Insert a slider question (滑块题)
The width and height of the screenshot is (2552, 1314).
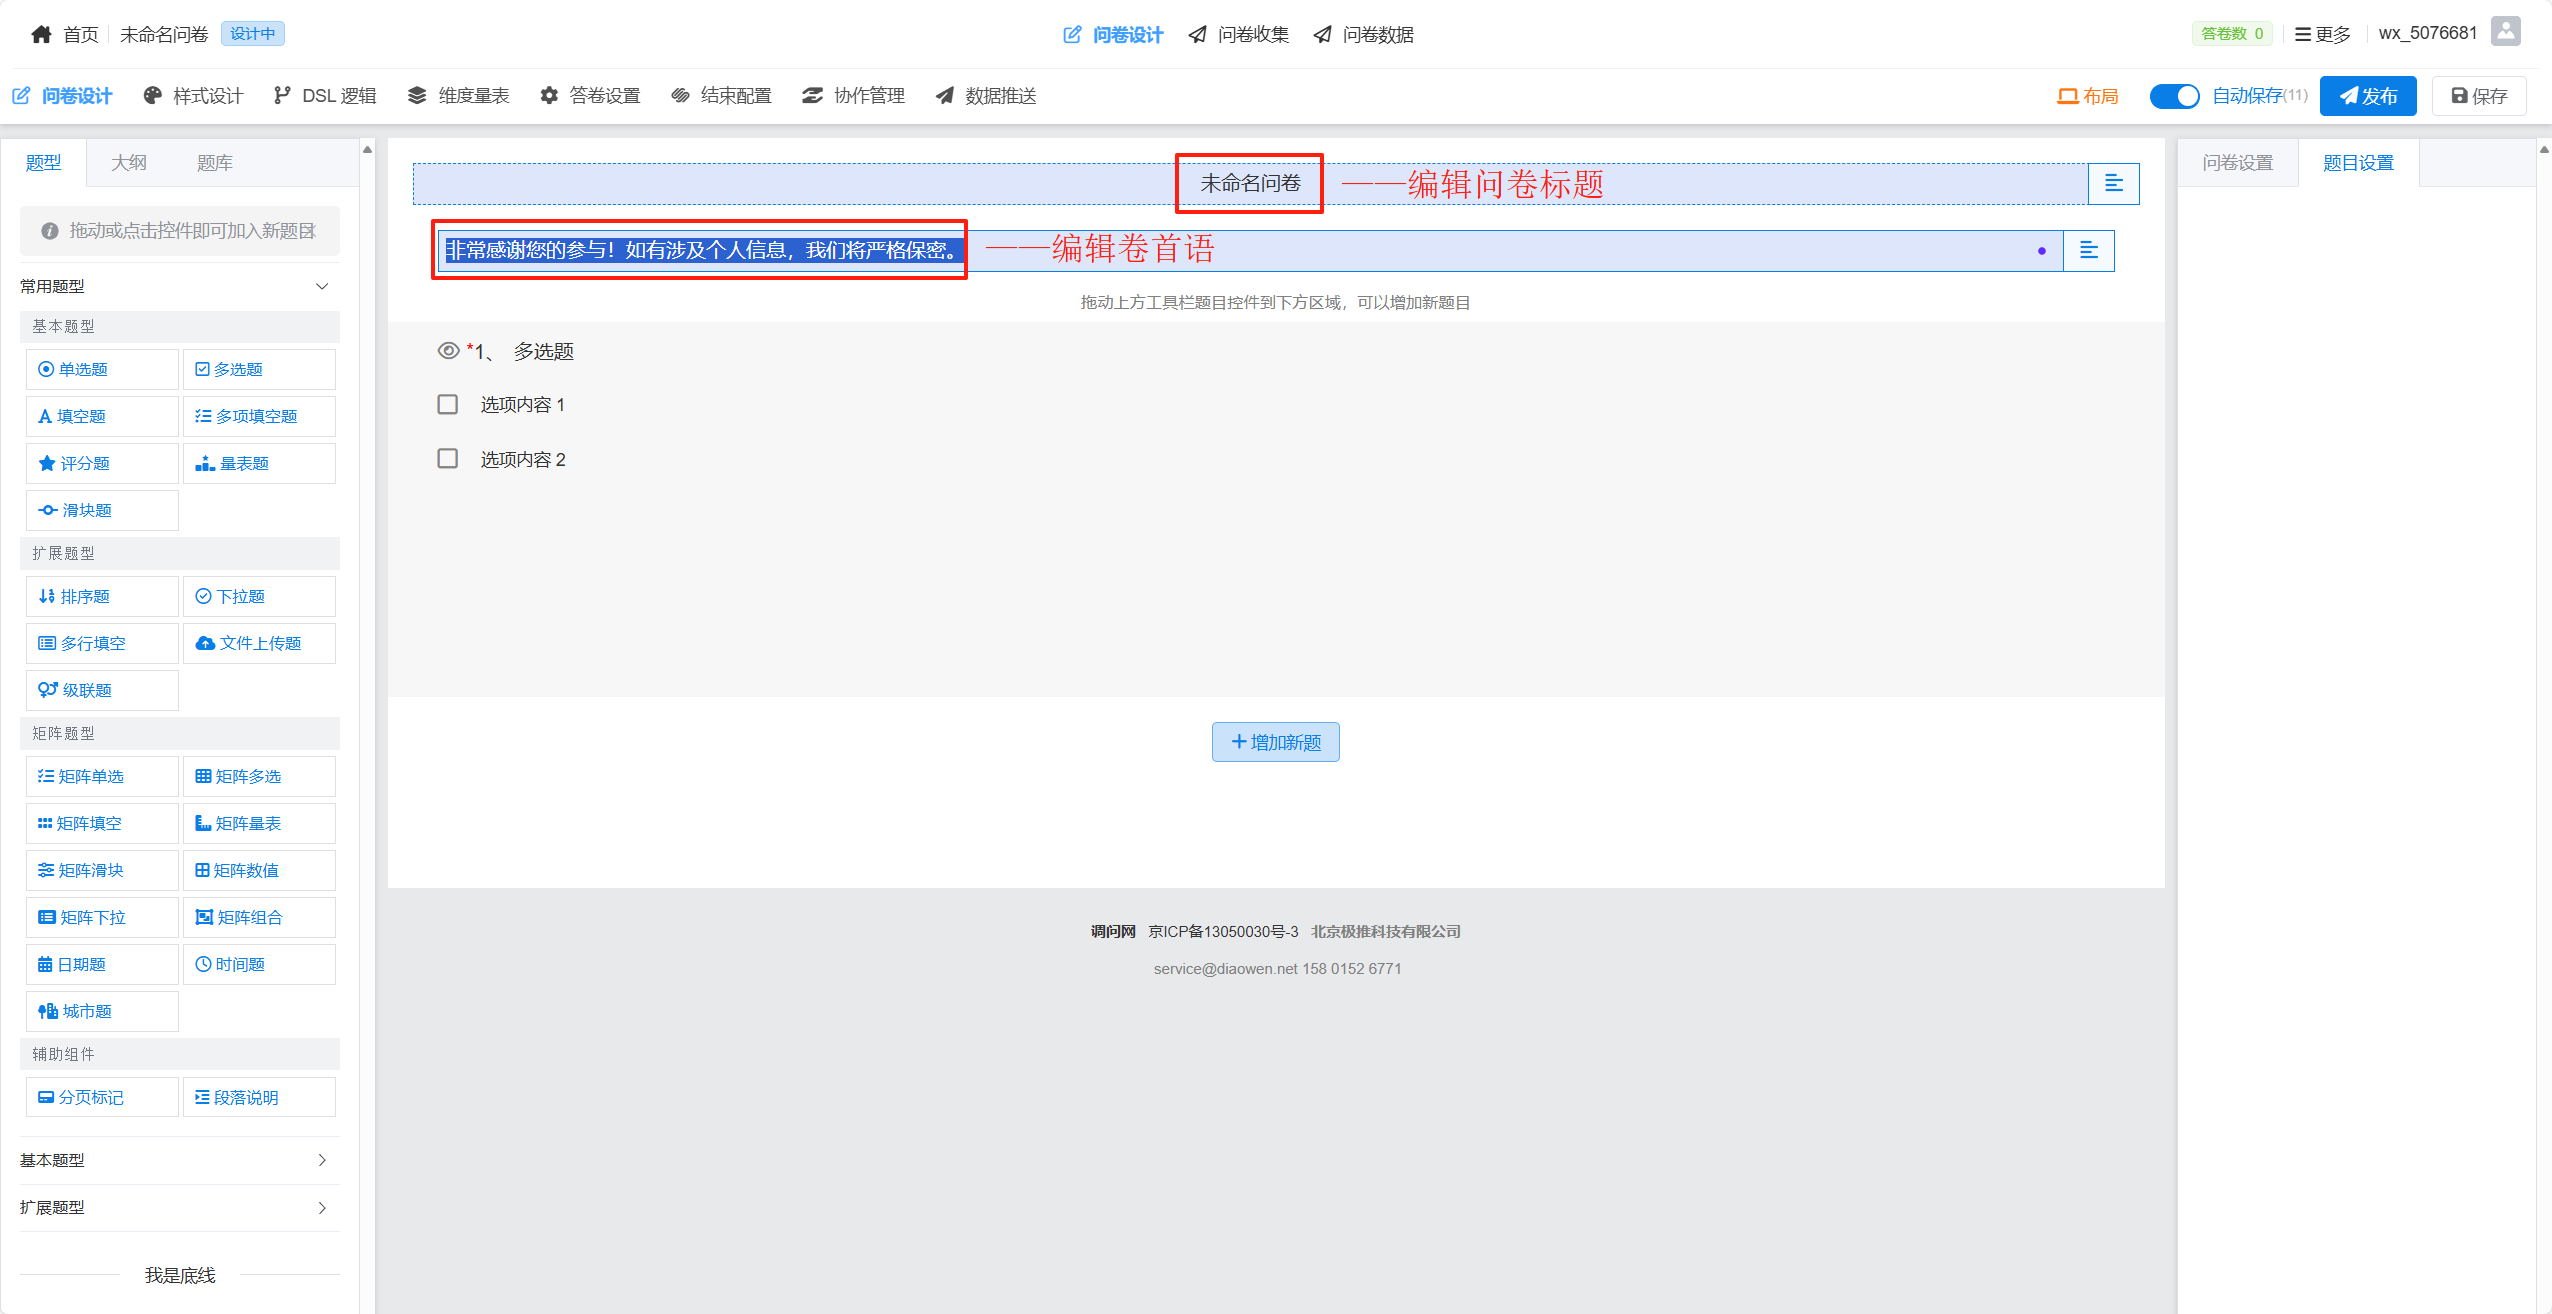(x=101, y=510)
